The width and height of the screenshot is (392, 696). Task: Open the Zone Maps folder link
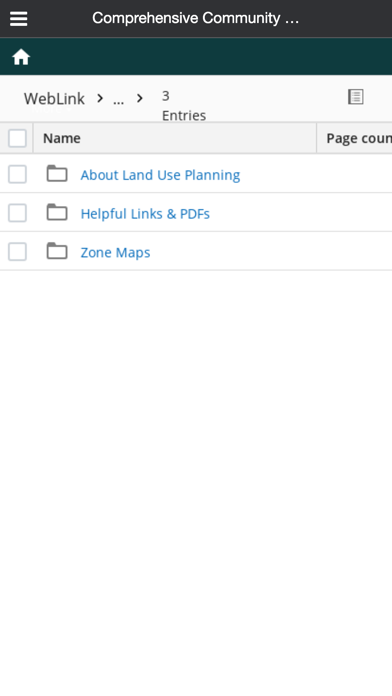pyautogui.click(x=115, y=253)
